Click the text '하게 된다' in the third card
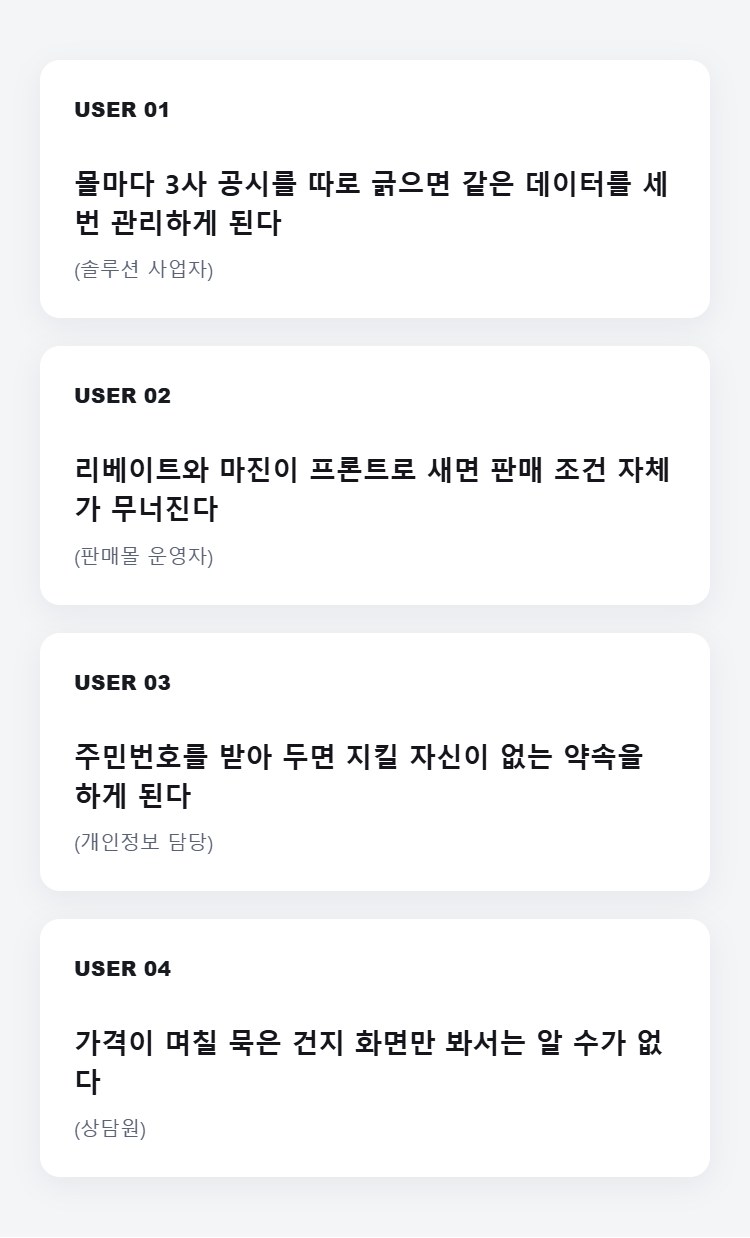The height and width of the screenshot is (1238, 750). [132, 796]
